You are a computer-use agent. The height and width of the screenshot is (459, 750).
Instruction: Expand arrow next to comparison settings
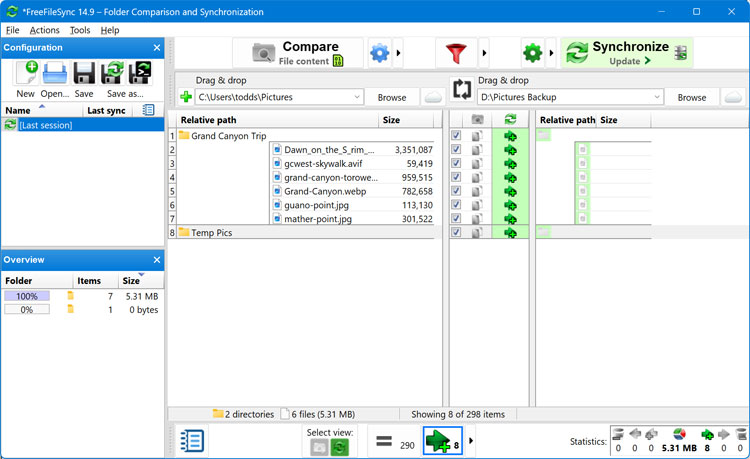pos(398,53)
